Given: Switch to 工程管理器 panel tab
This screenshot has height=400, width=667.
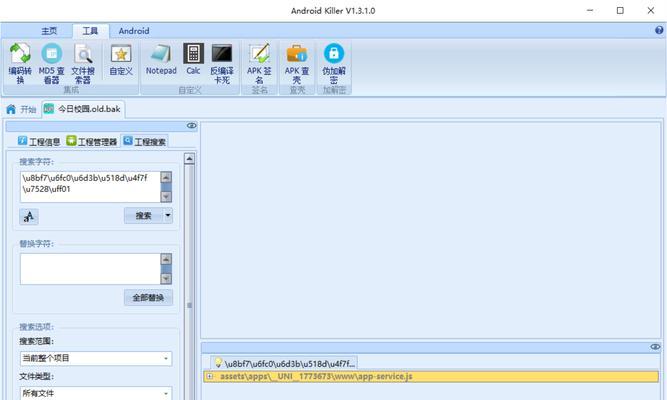Looking at the screenshot, I should coord(91,141).
